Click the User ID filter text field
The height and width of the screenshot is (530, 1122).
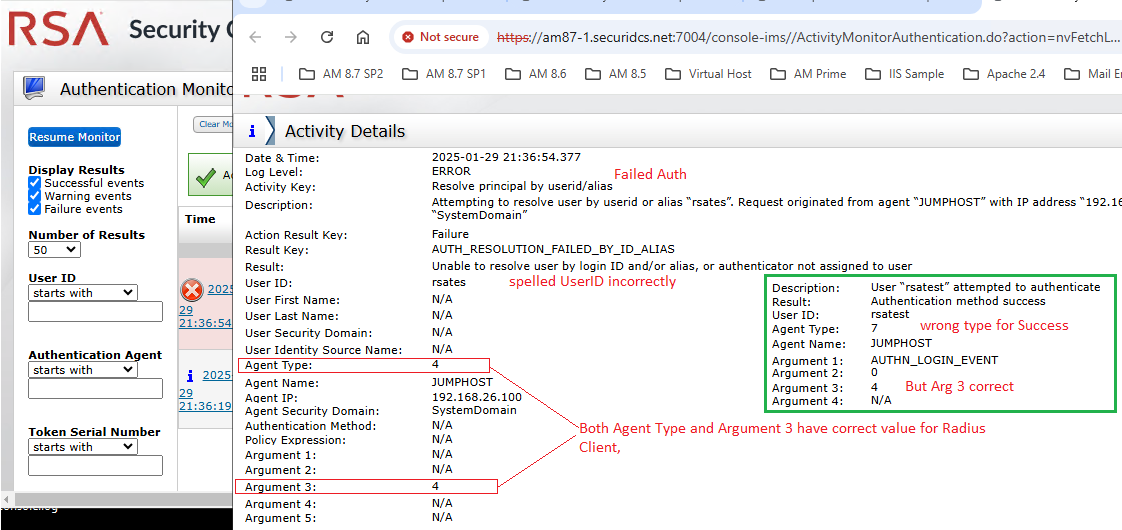[95, 311]
